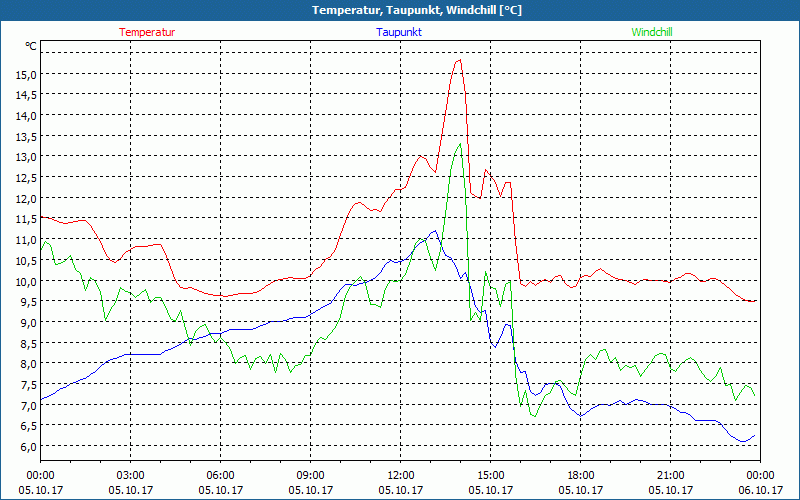This screenshot has width=800, height=500.
Task: Click the 10,5 y-axis value
Action: coord(26,260)
